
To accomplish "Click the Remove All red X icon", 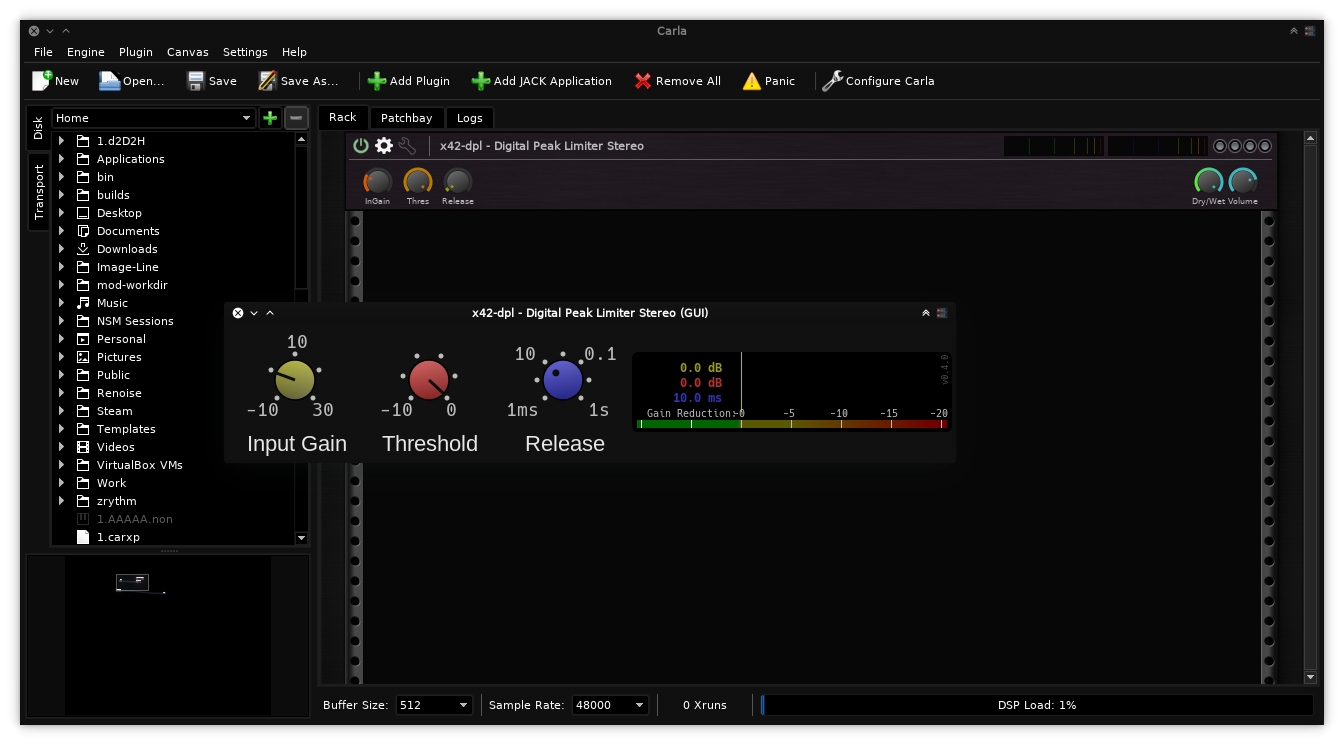I will click(643, 81).
